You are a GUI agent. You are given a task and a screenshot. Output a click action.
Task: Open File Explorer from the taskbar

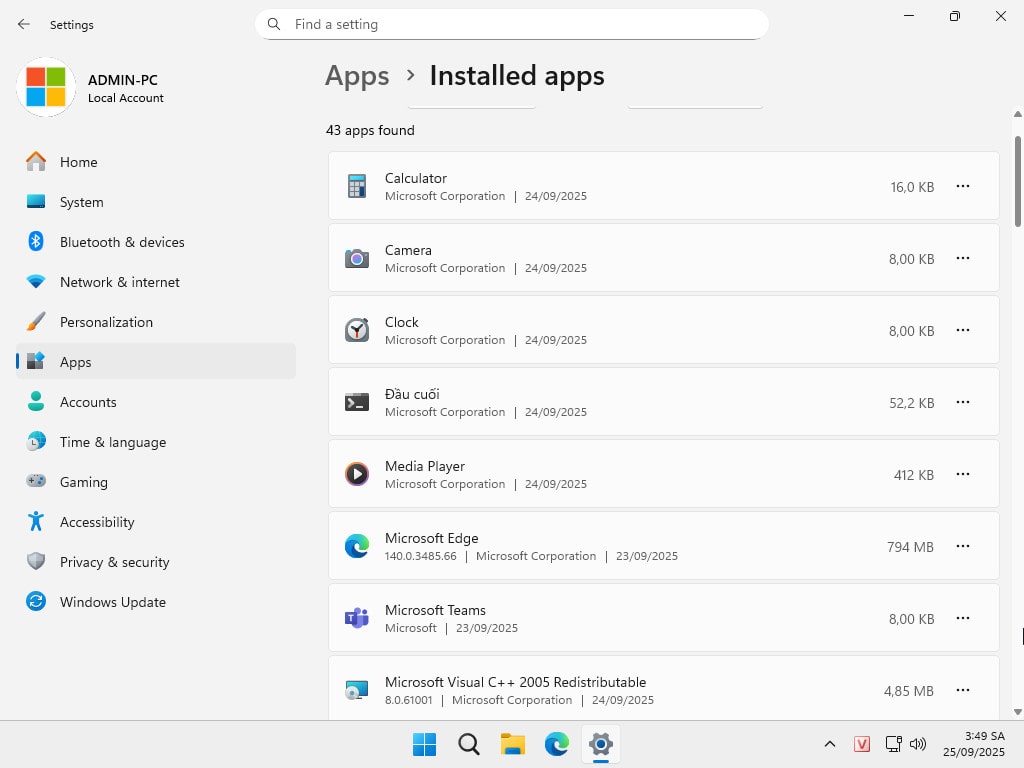coord(513,744)
